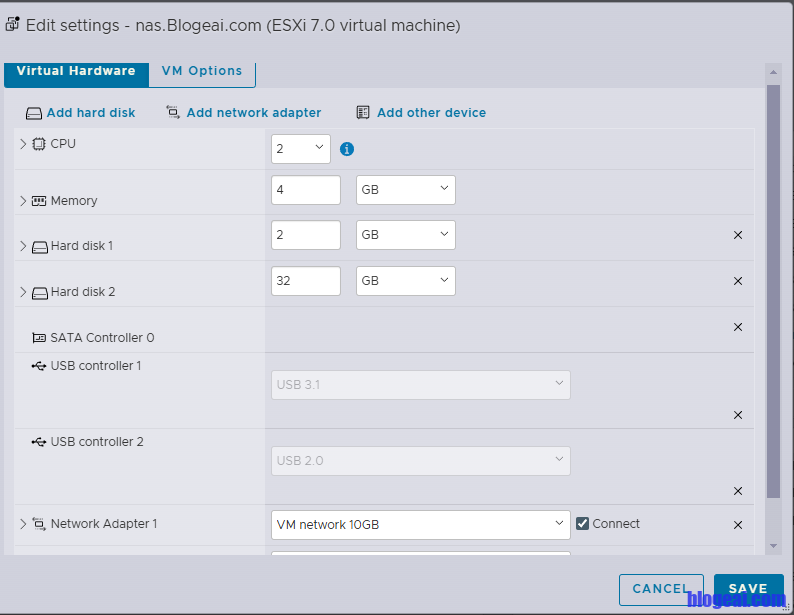
Task: Remove USB controller 1 with X icon
Action: coord(738,415)
